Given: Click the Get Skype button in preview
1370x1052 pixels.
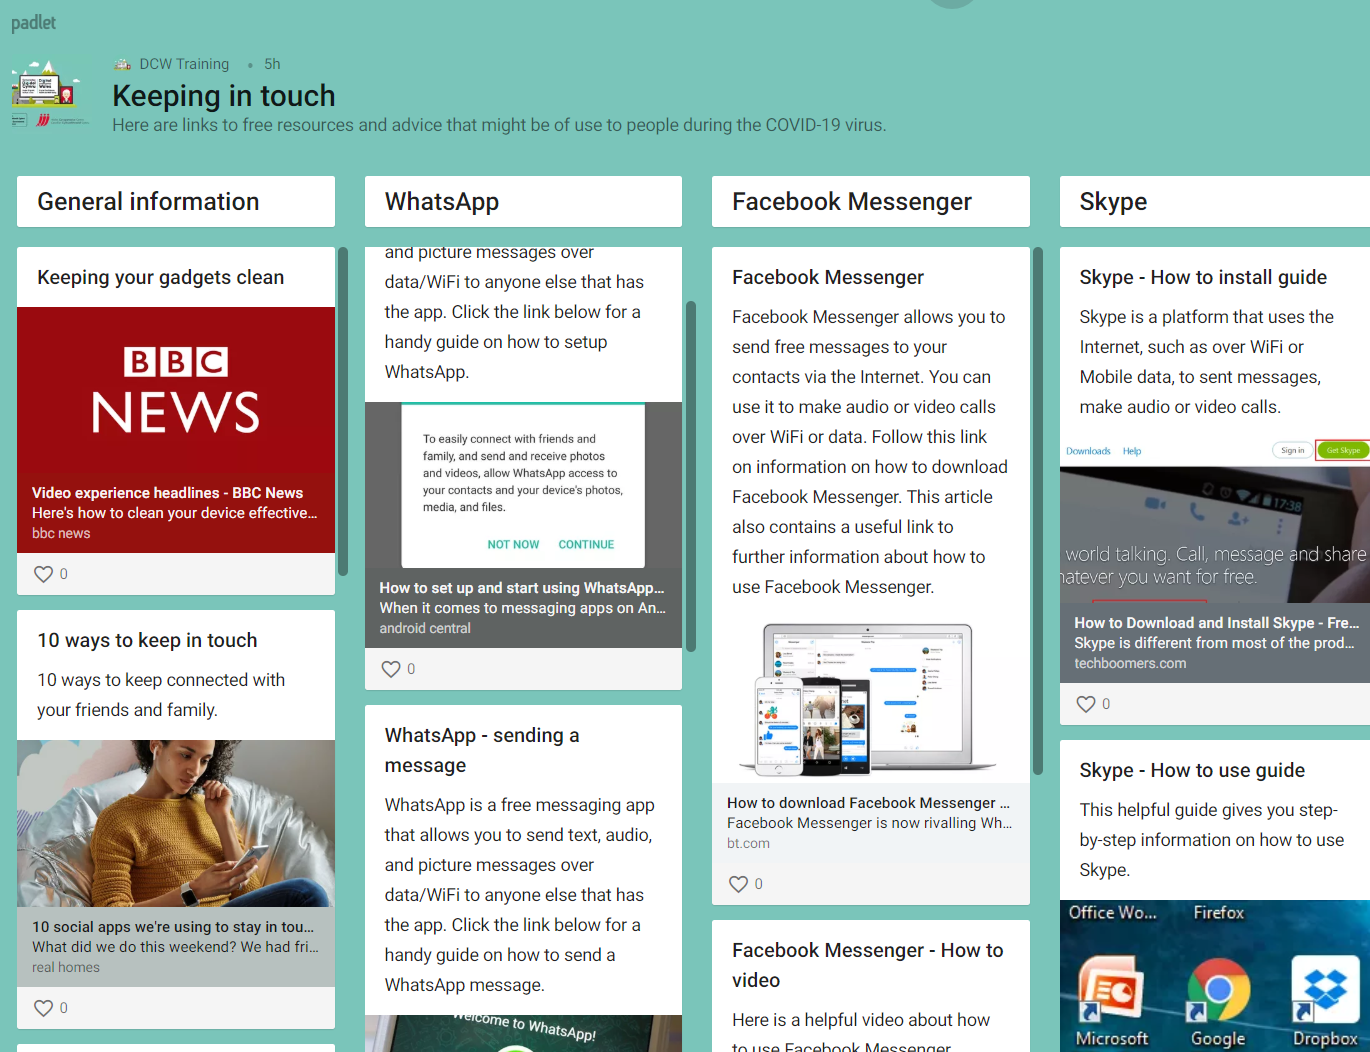Looking at the screenshot, I should (x=1343, y=450).
